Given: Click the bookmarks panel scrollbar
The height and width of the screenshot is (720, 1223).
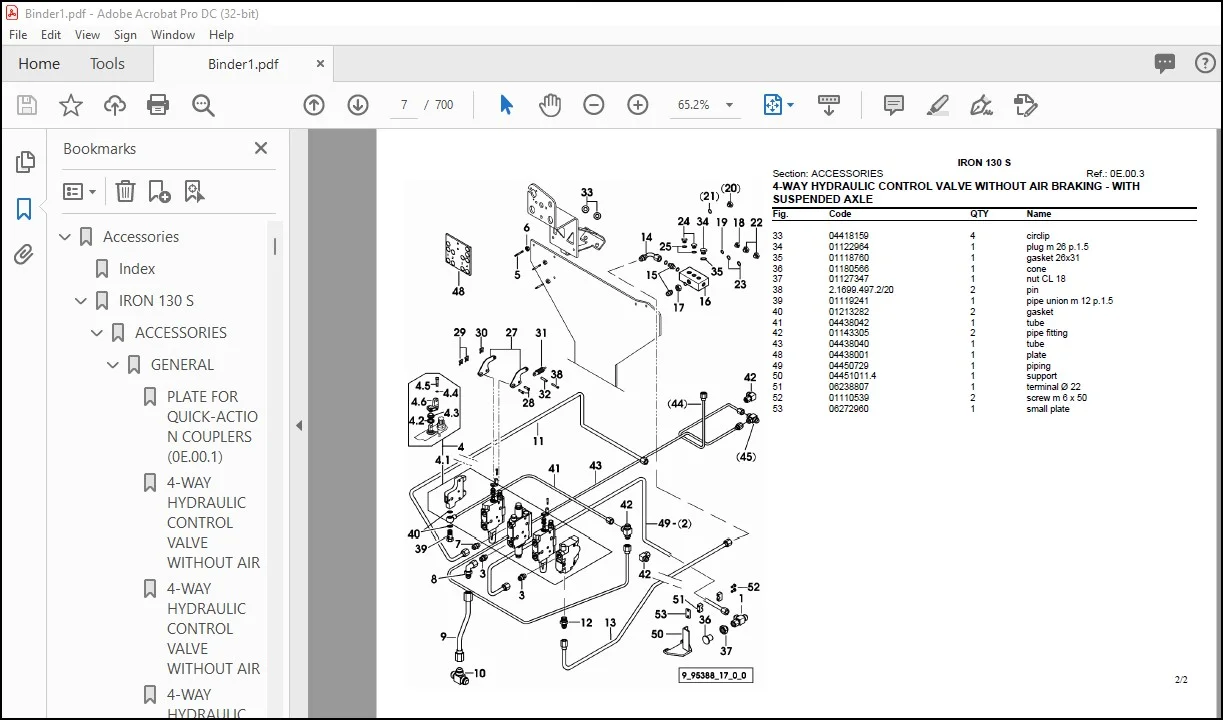Looking at the screenshot, I should [275, 247].
